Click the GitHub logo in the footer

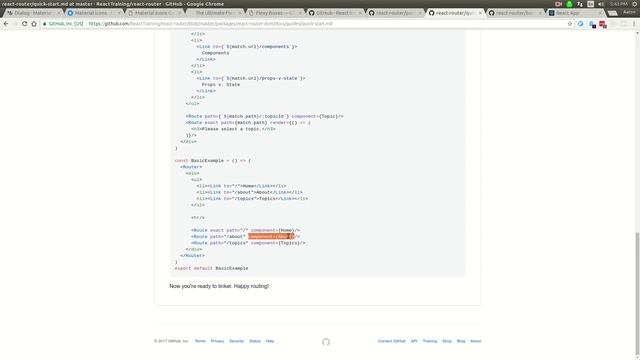pos(326,342)
